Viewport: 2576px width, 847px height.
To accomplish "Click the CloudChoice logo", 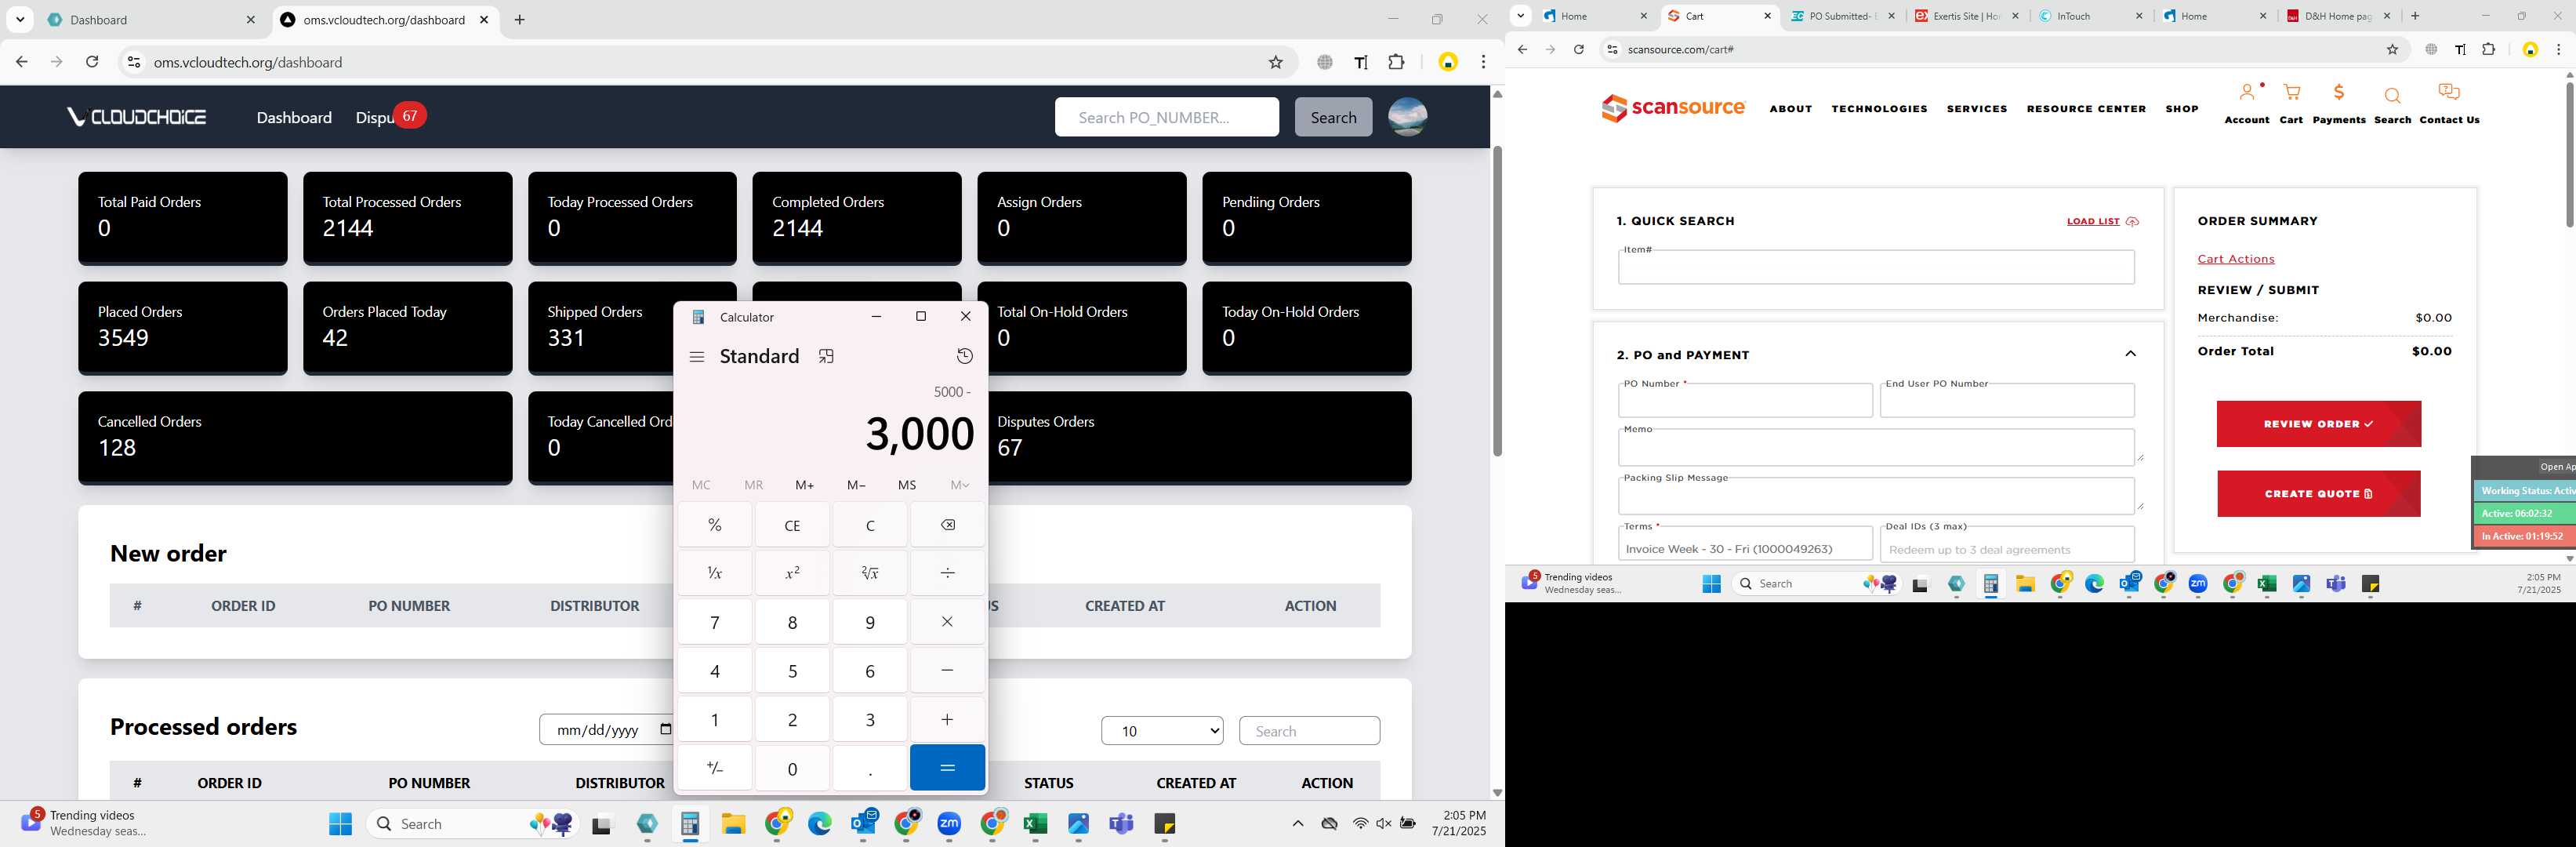I will point(137,117).
